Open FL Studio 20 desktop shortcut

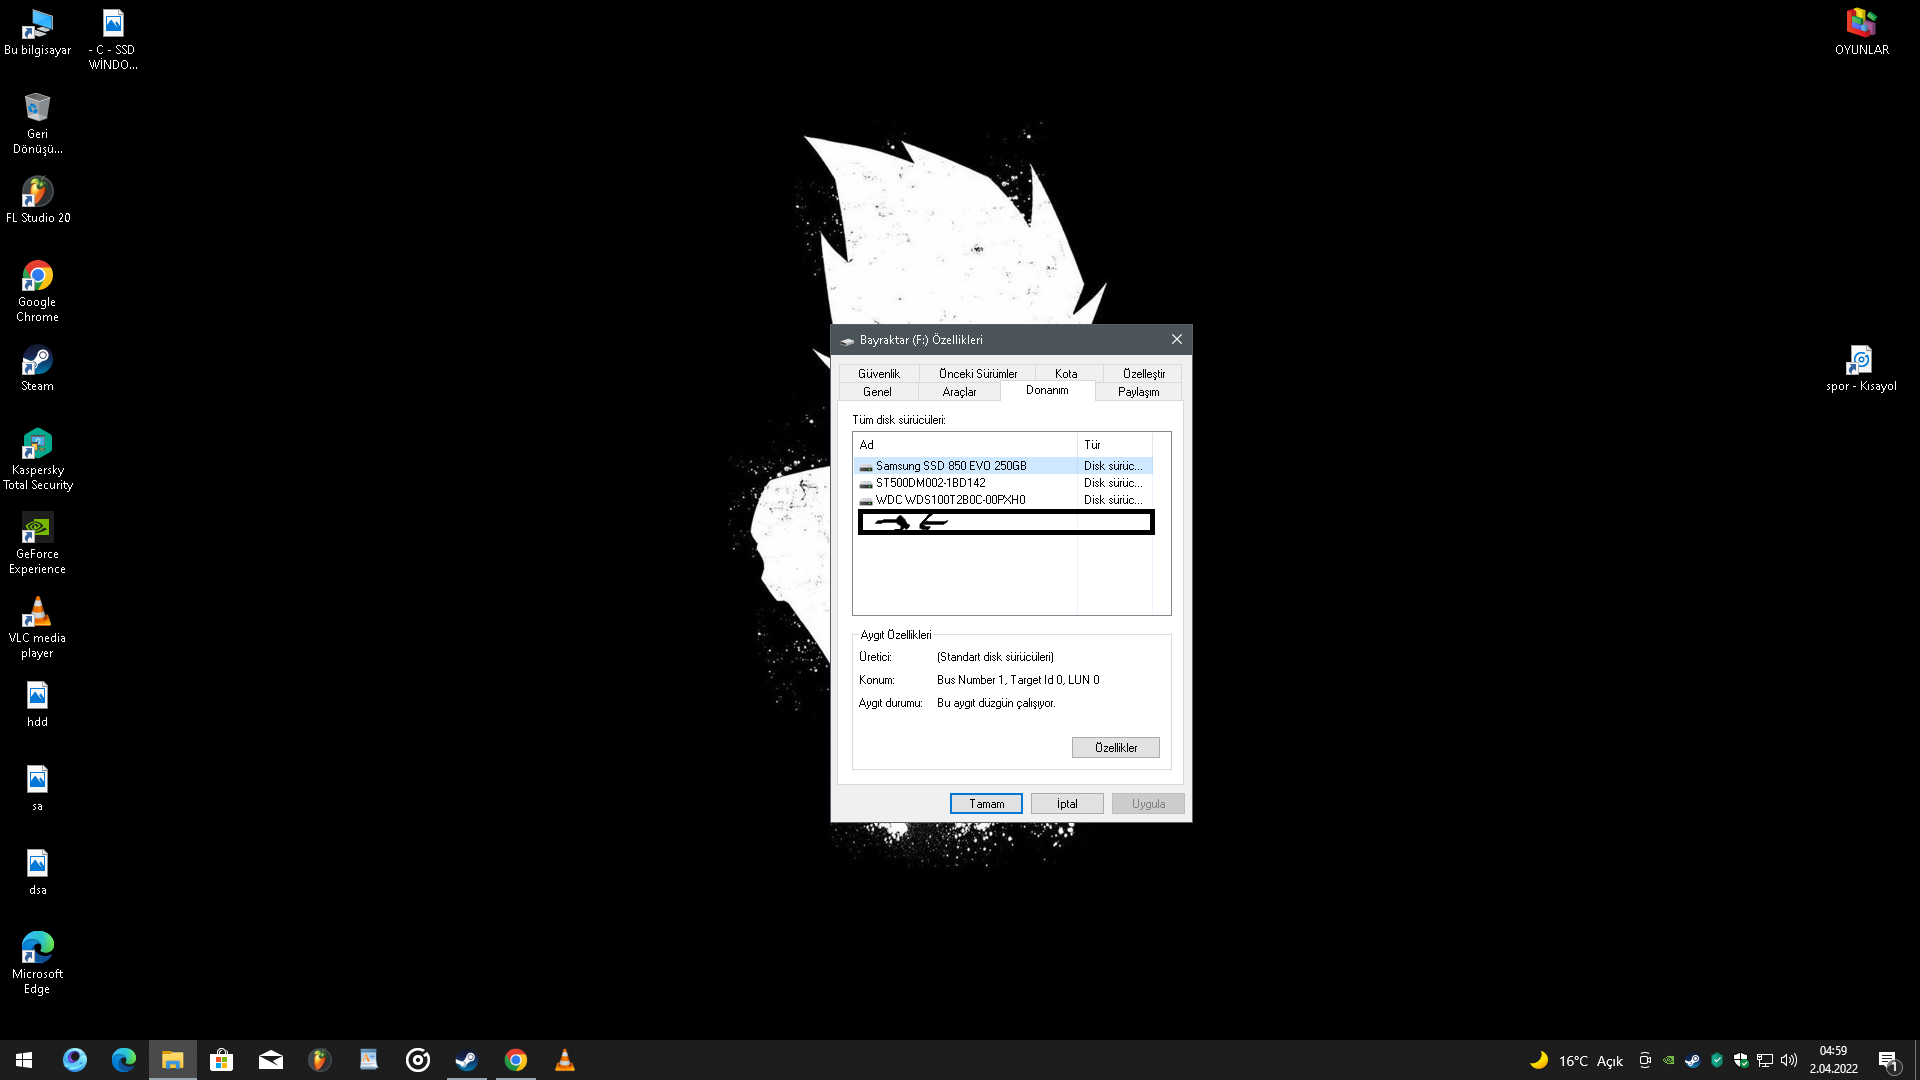tap(37, 192)
